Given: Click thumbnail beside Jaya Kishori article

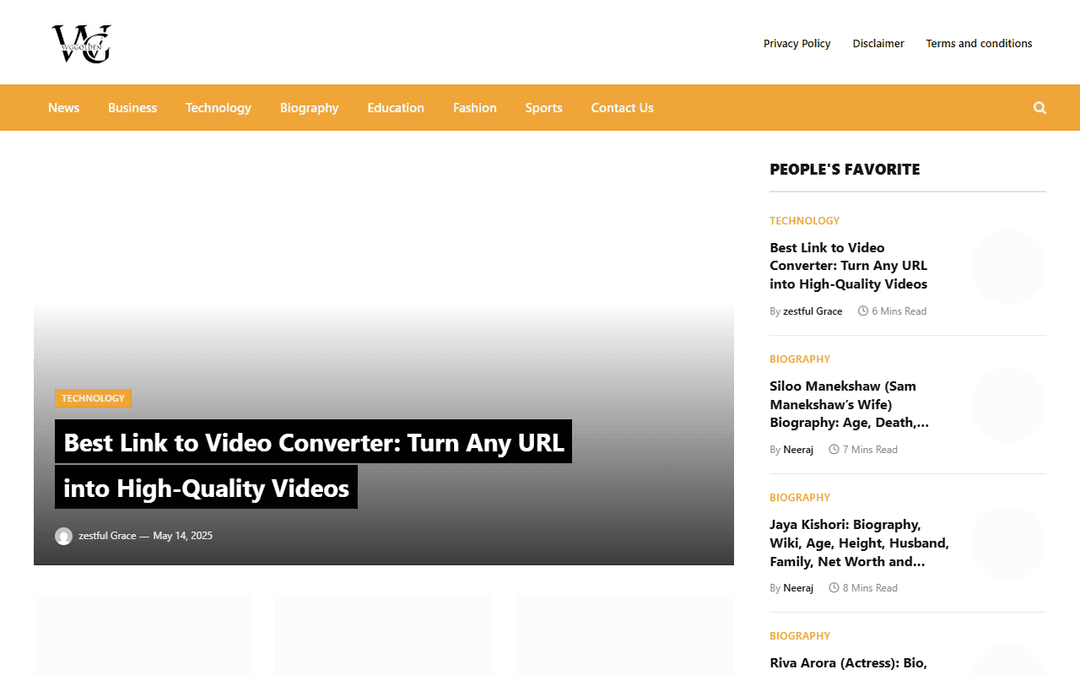Looking at the screenshot, I should (x=1008, y=543).
